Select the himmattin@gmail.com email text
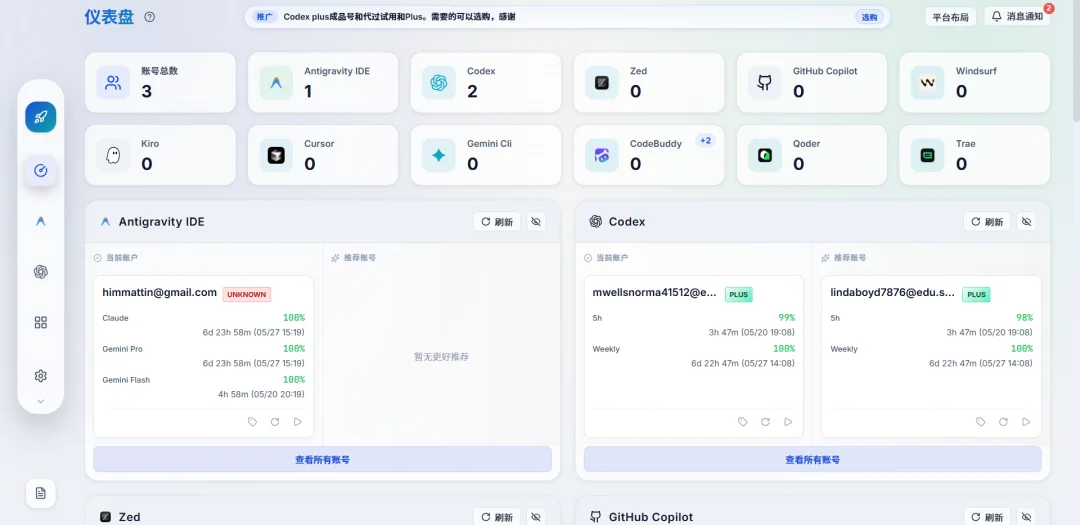The image size is (1080, 525). (160, 293)
